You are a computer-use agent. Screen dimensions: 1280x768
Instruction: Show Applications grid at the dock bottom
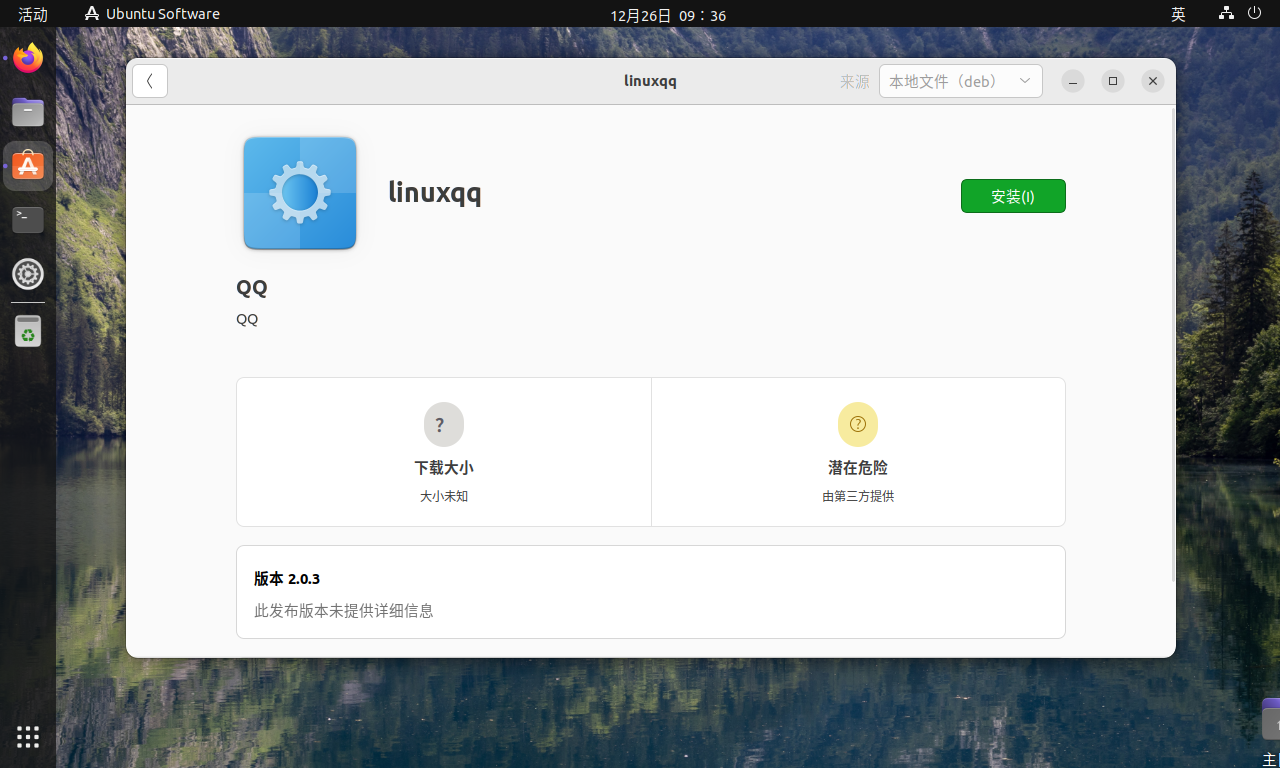[28, 737]
